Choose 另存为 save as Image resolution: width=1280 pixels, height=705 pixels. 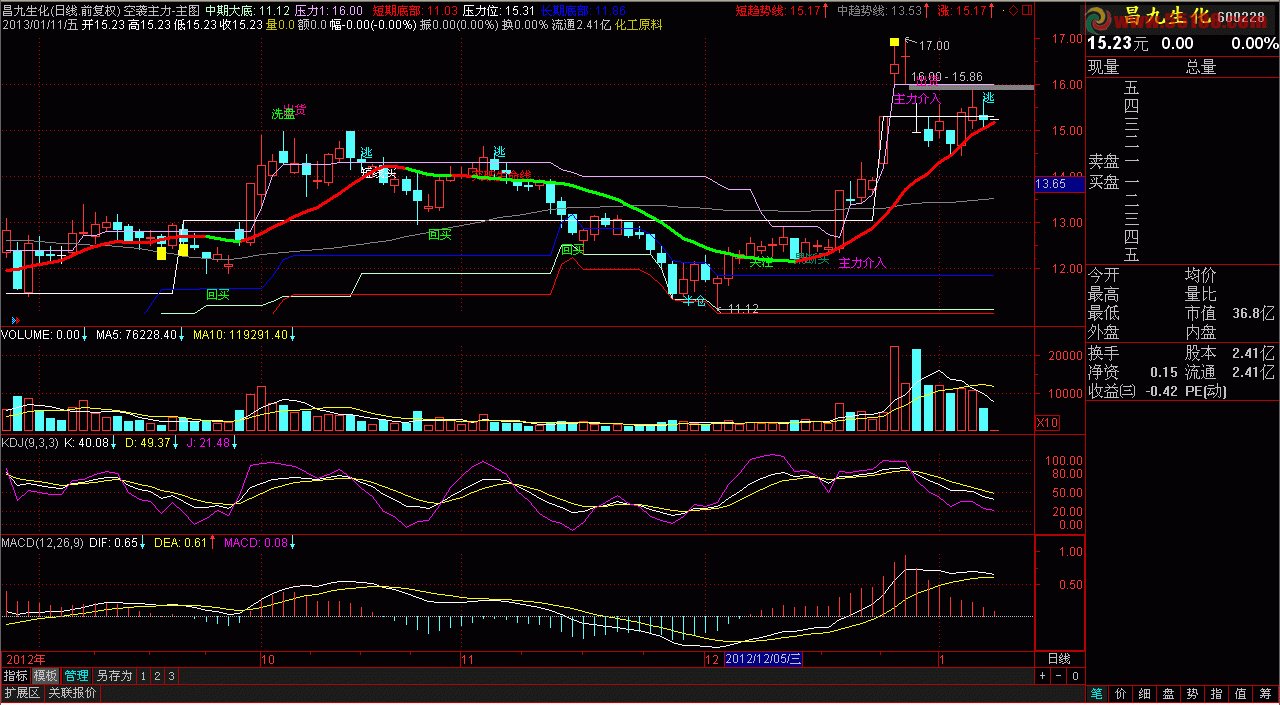coord(115,676)
